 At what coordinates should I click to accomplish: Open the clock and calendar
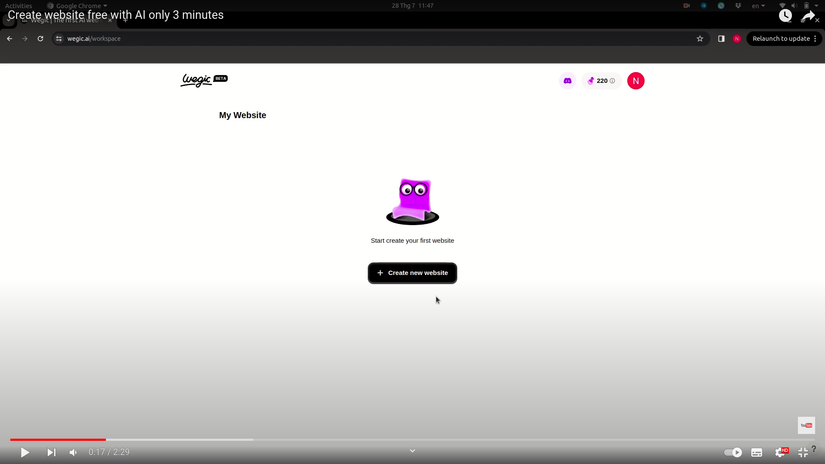[x=412, y=5]
